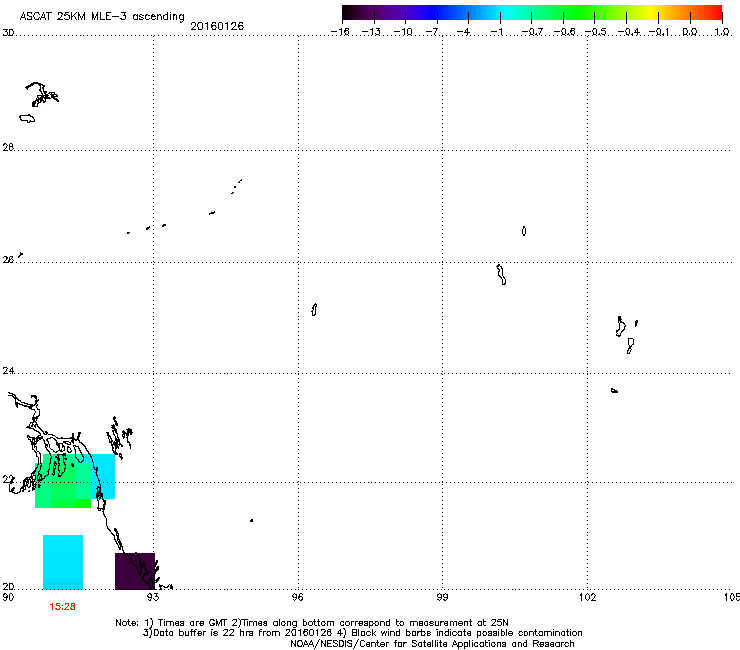
Task: Click the green data cells near 22N
Action: (x=63, y=481)
